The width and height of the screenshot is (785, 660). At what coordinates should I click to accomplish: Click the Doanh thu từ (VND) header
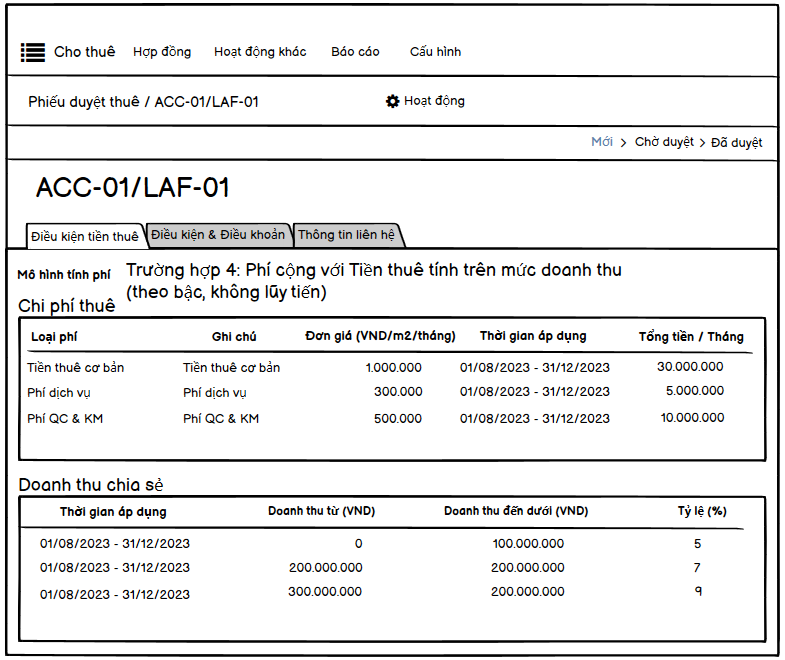pyautogui.click(x=321, y=511)
